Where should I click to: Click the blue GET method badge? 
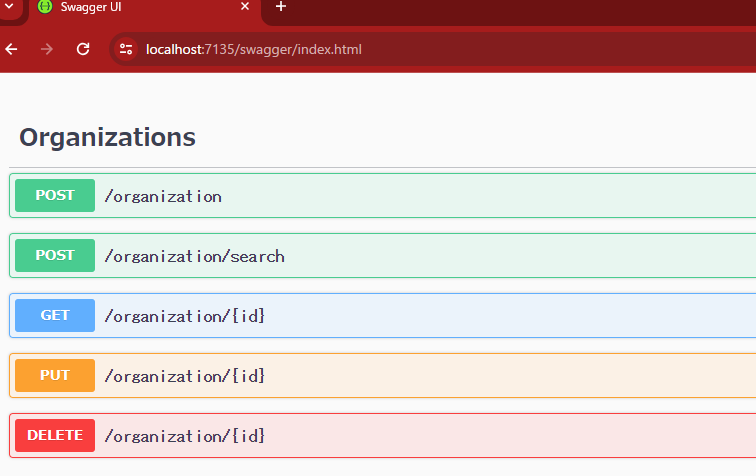(55, 315)
